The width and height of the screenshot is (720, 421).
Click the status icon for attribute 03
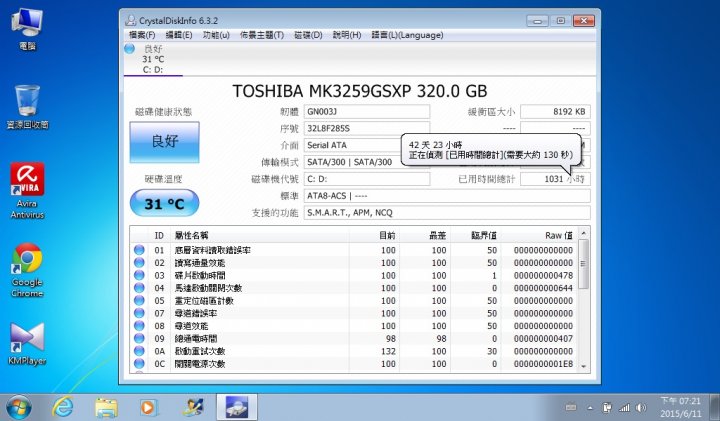139,275
